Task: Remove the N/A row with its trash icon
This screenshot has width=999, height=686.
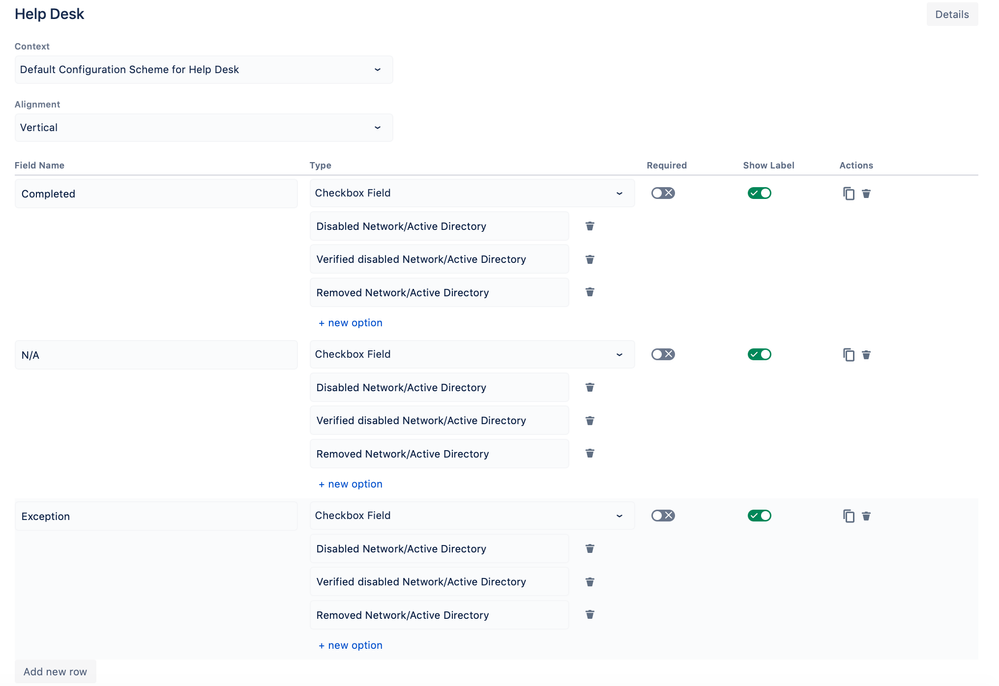Action: click(866, 354)
